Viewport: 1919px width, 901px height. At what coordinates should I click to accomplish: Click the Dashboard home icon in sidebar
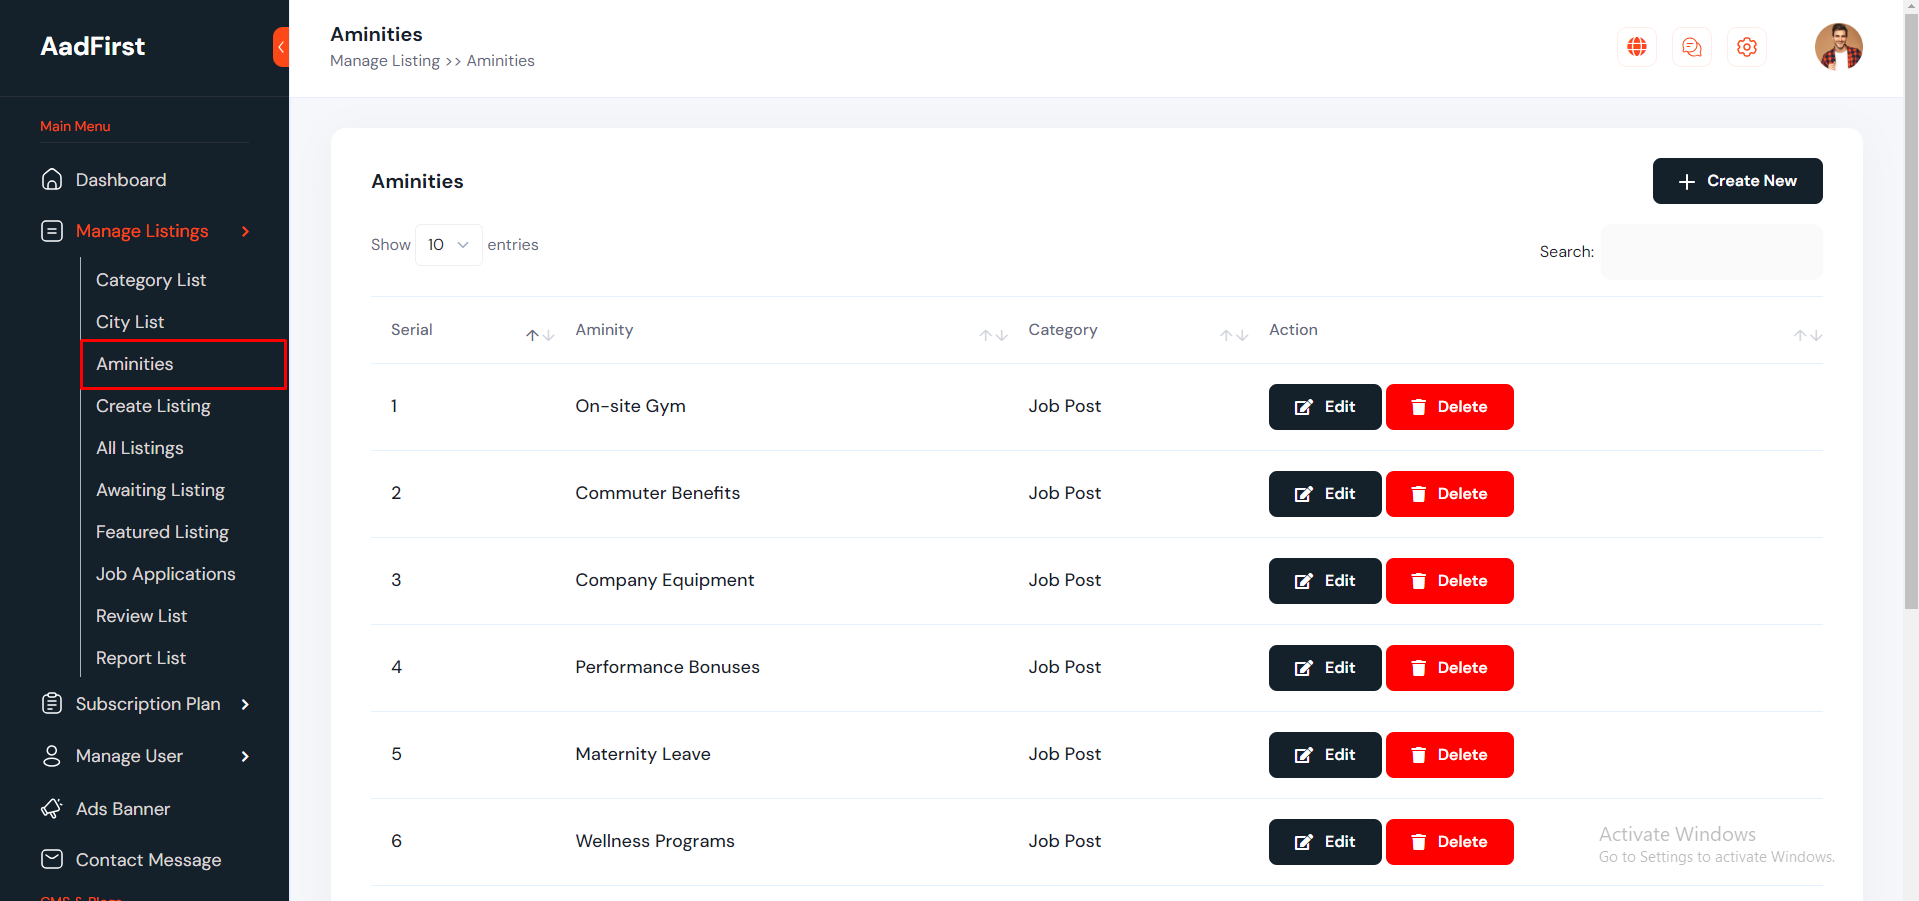point(52,180)
